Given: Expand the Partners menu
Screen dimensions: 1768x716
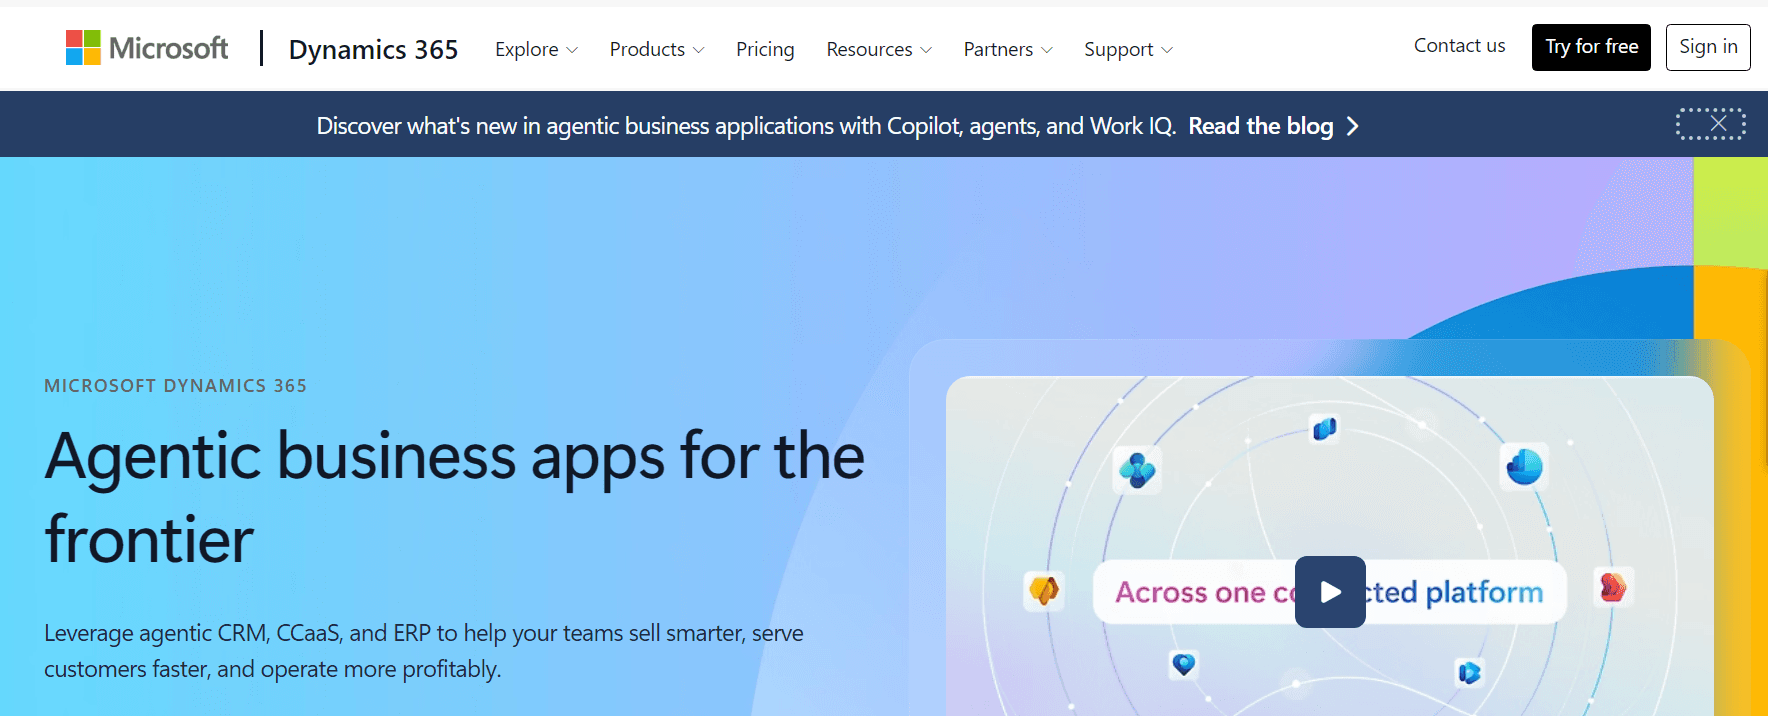Looking at the screenshot, I should [1008, 49].
